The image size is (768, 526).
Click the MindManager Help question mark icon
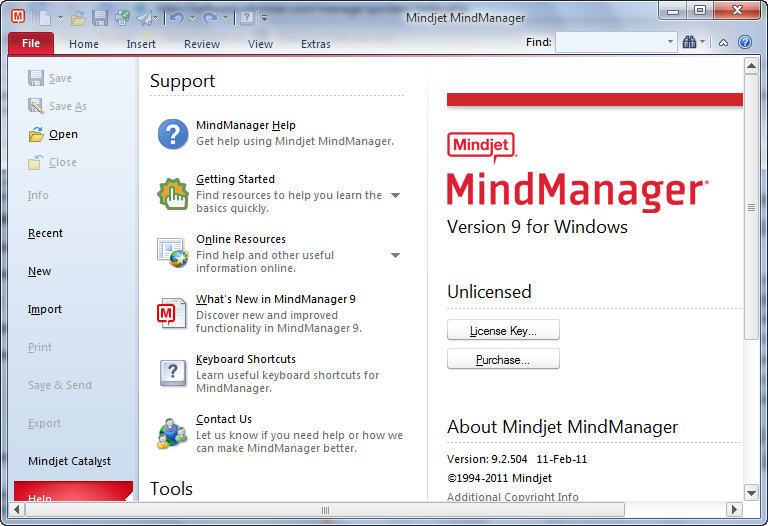172,134
